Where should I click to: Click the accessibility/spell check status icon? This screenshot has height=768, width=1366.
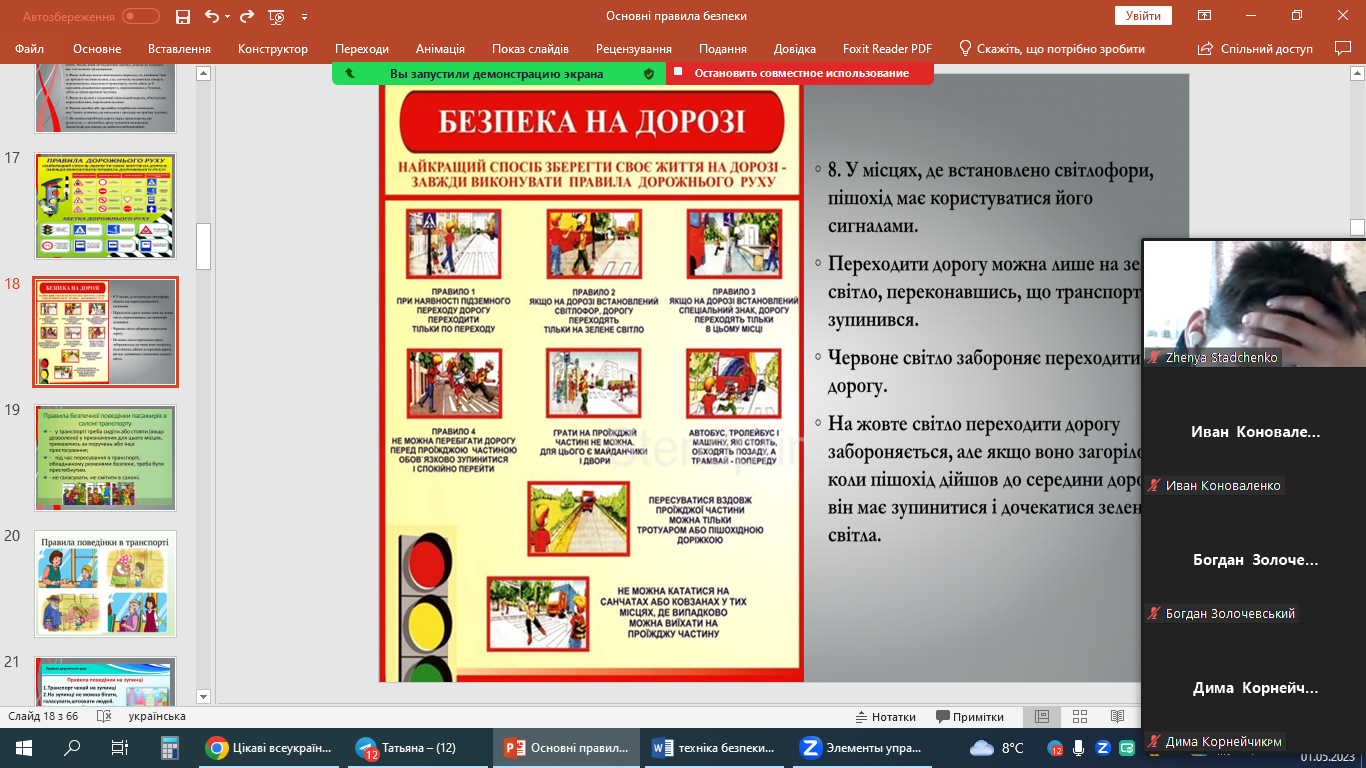(104, 716)
